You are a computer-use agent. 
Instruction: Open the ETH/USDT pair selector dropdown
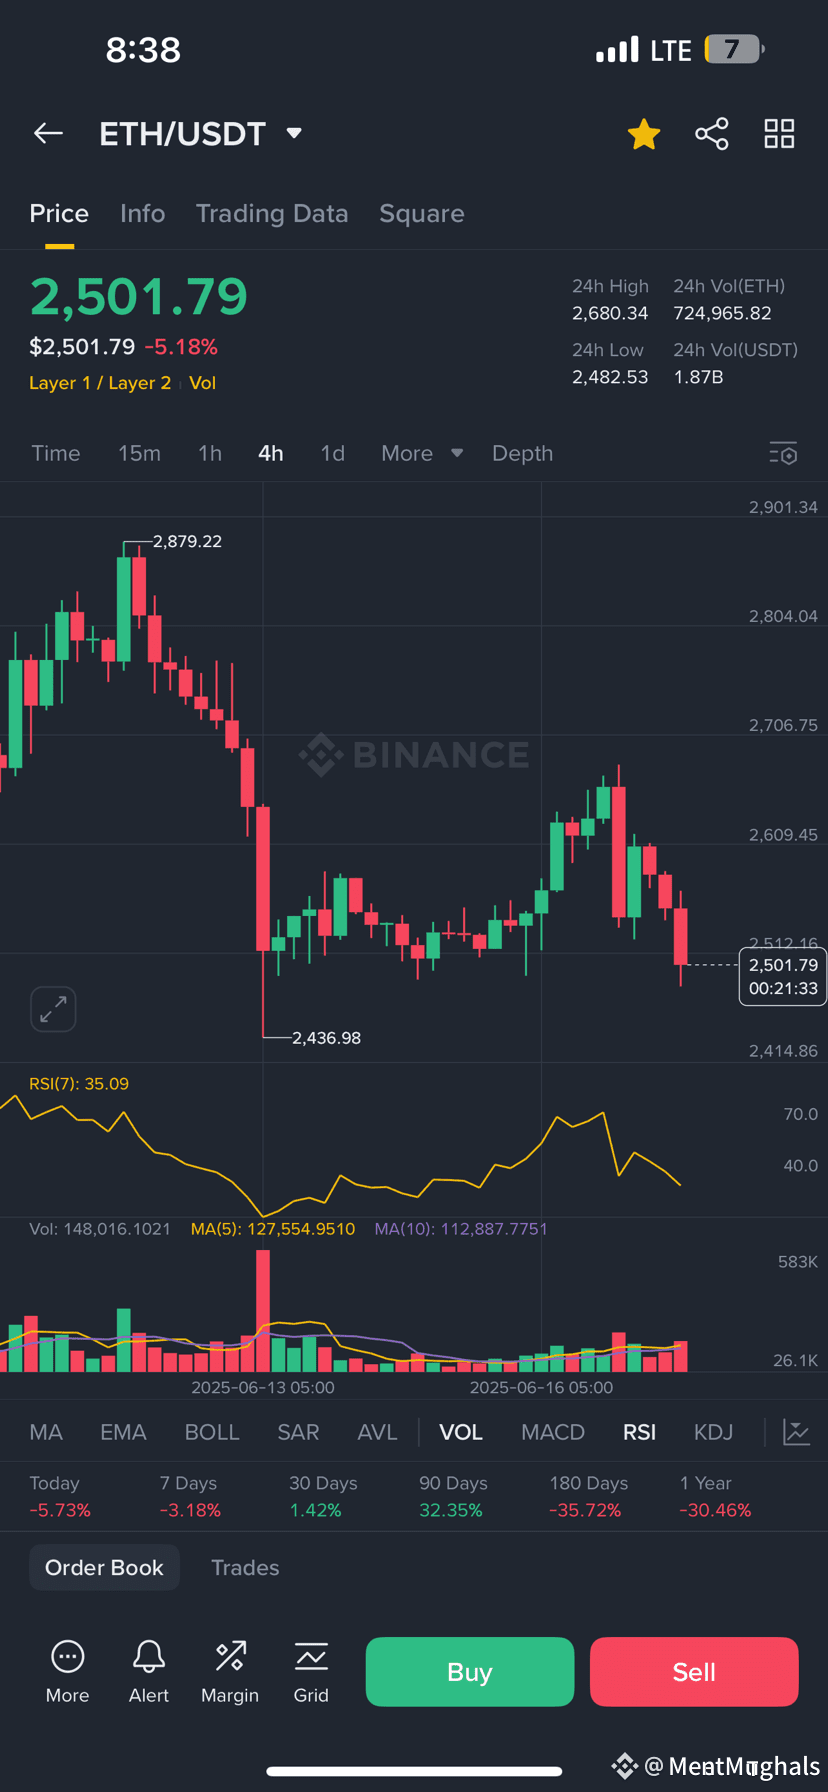click(x=201, y=134)
